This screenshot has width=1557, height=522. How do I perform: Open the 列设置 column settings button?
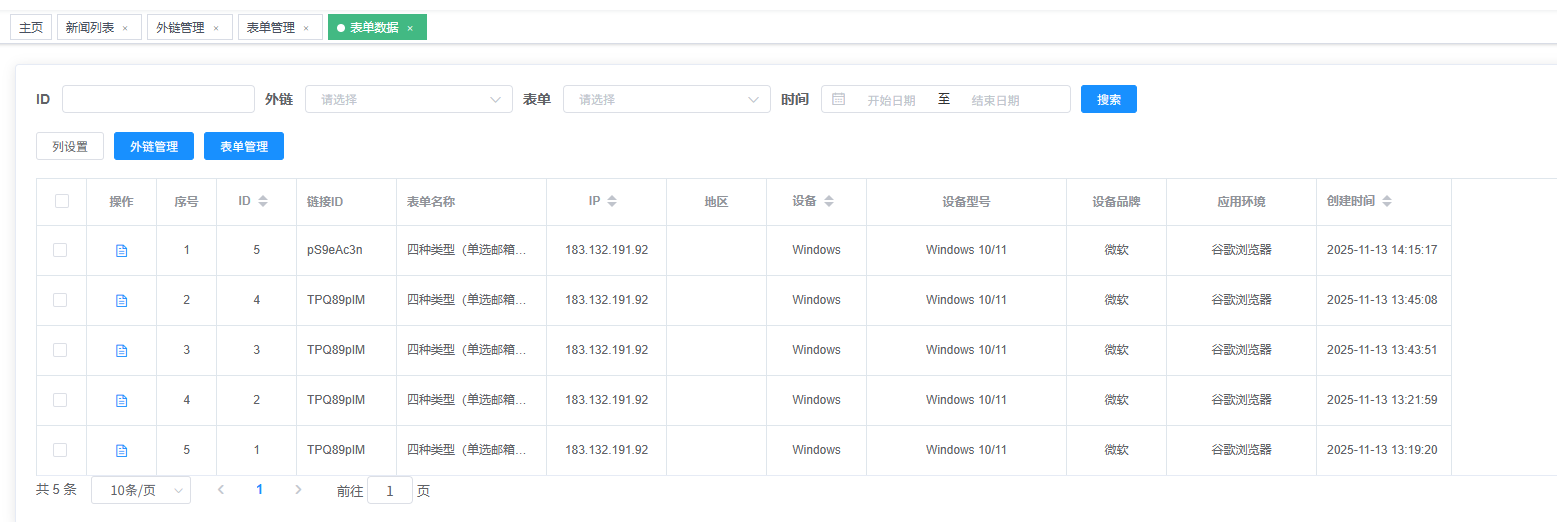tap(70, 146)
